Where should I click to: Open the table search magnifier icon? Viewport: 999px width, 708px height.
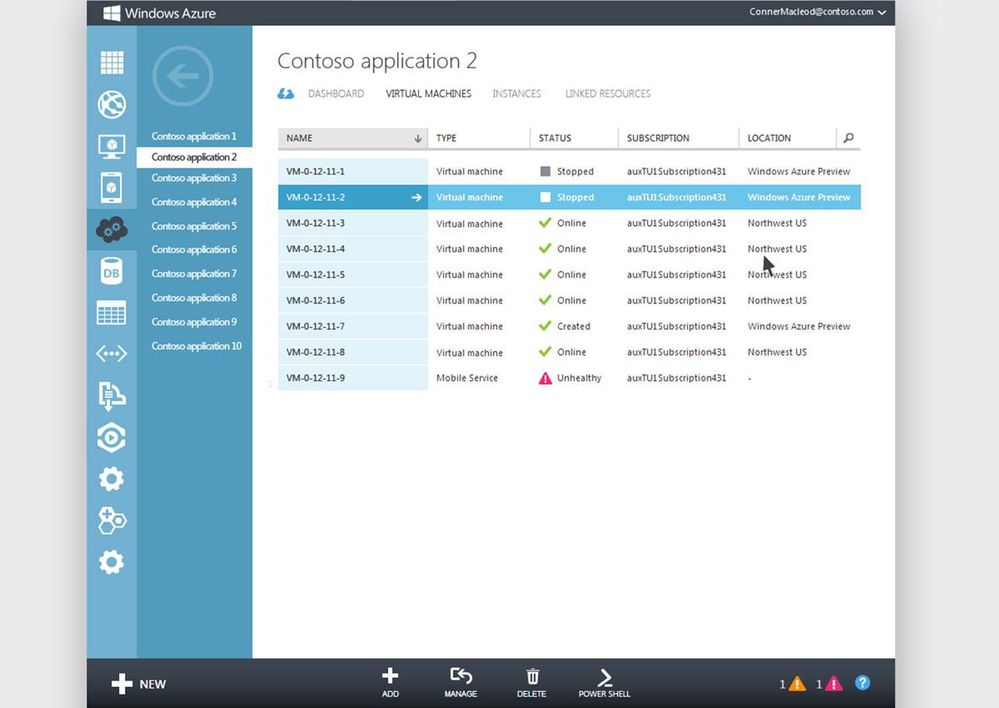(x=849, y=138)
